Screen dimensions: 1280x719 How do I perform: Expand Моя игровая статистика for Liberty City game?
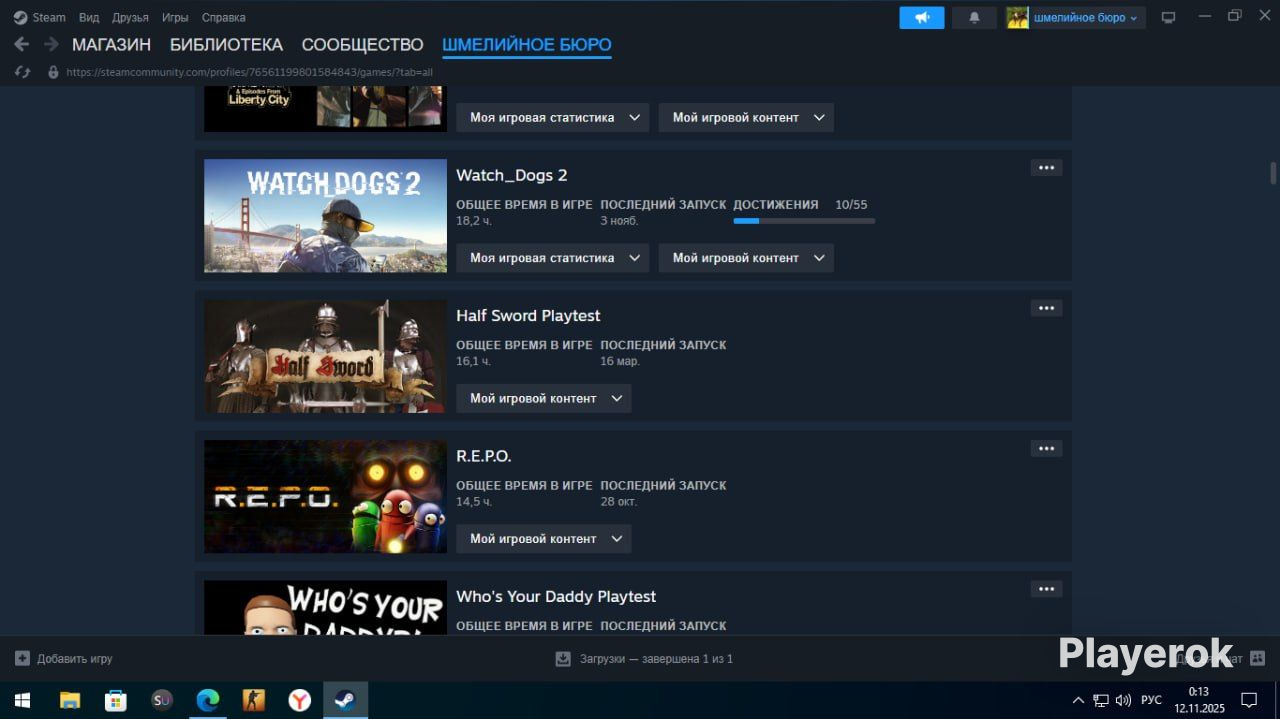click(x=553, y=117)
